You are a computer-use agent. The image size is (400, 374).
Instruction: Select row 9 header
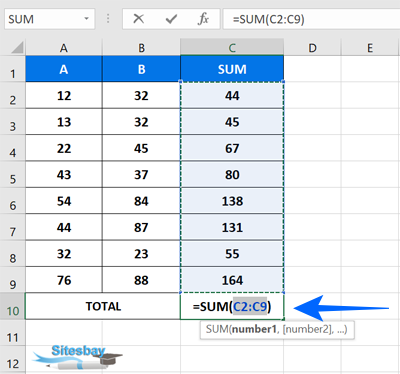tap(13, 280)
